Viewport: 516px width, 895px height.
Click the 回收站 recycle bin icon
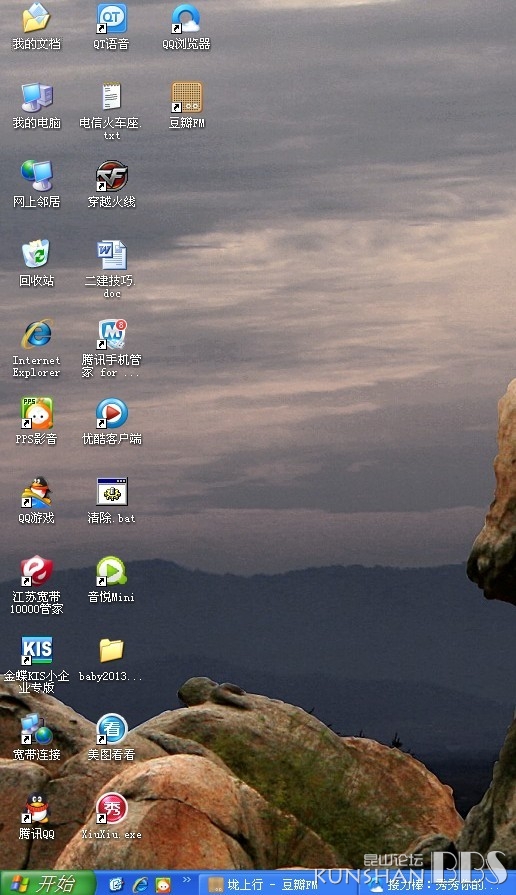pos(37,255)
